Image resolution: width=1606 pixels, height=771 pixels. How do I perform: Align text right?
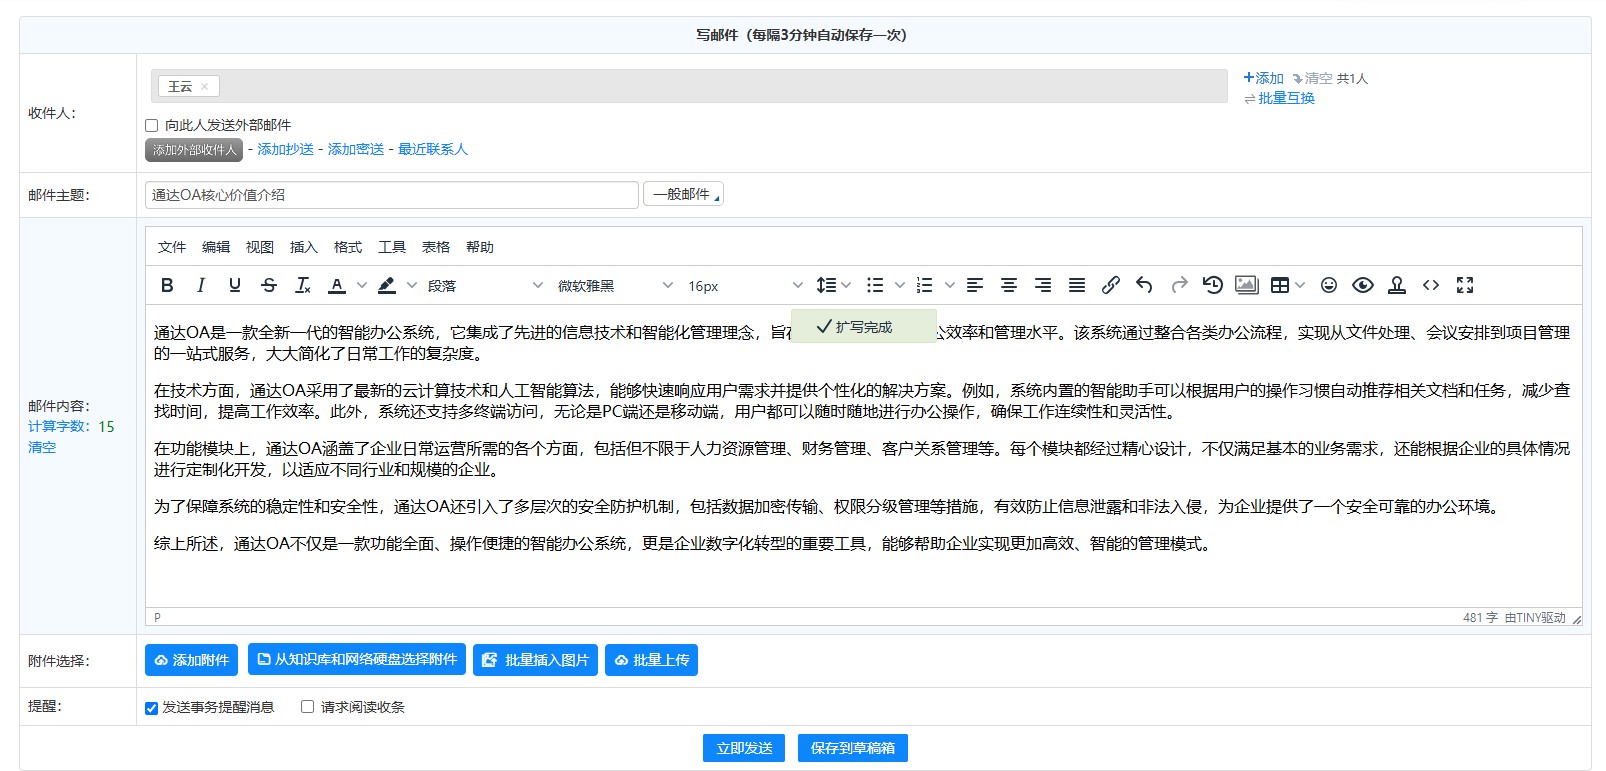(x=1043, y=285)
